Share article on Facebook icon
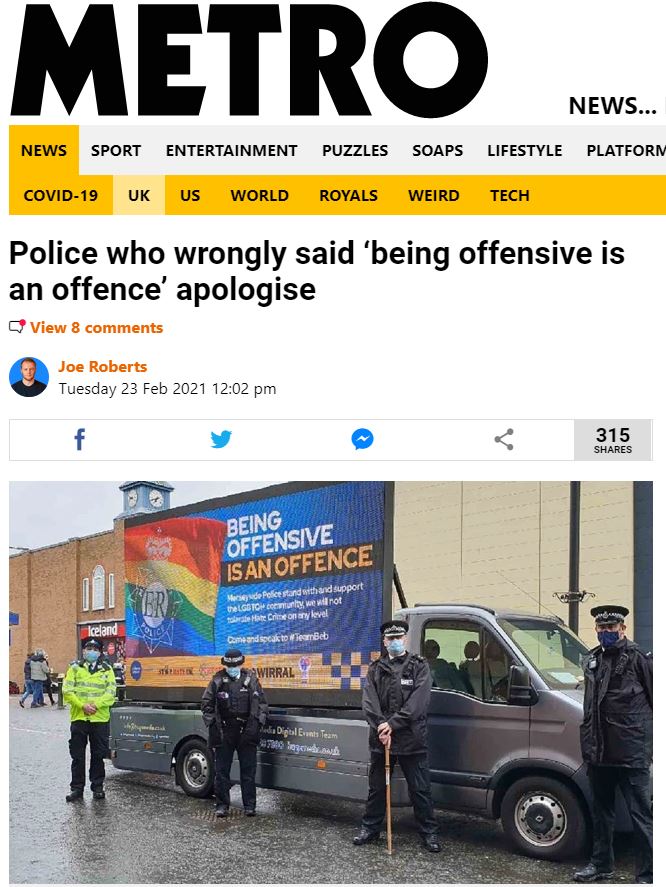The width and height of the screenshot is (666, 887). click(x=80, y=439)
